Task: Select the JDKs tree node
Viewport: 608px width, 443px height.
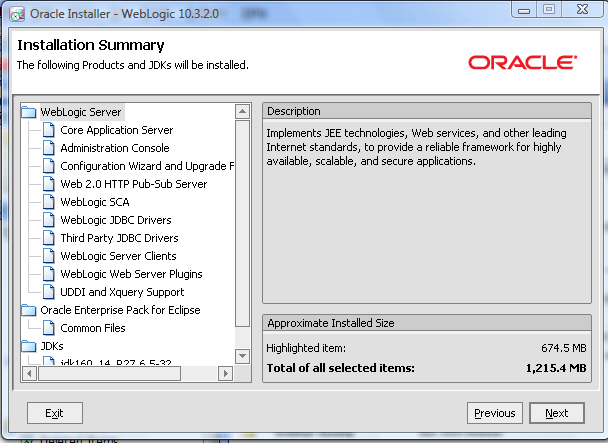Action: [x=52, y=346]
